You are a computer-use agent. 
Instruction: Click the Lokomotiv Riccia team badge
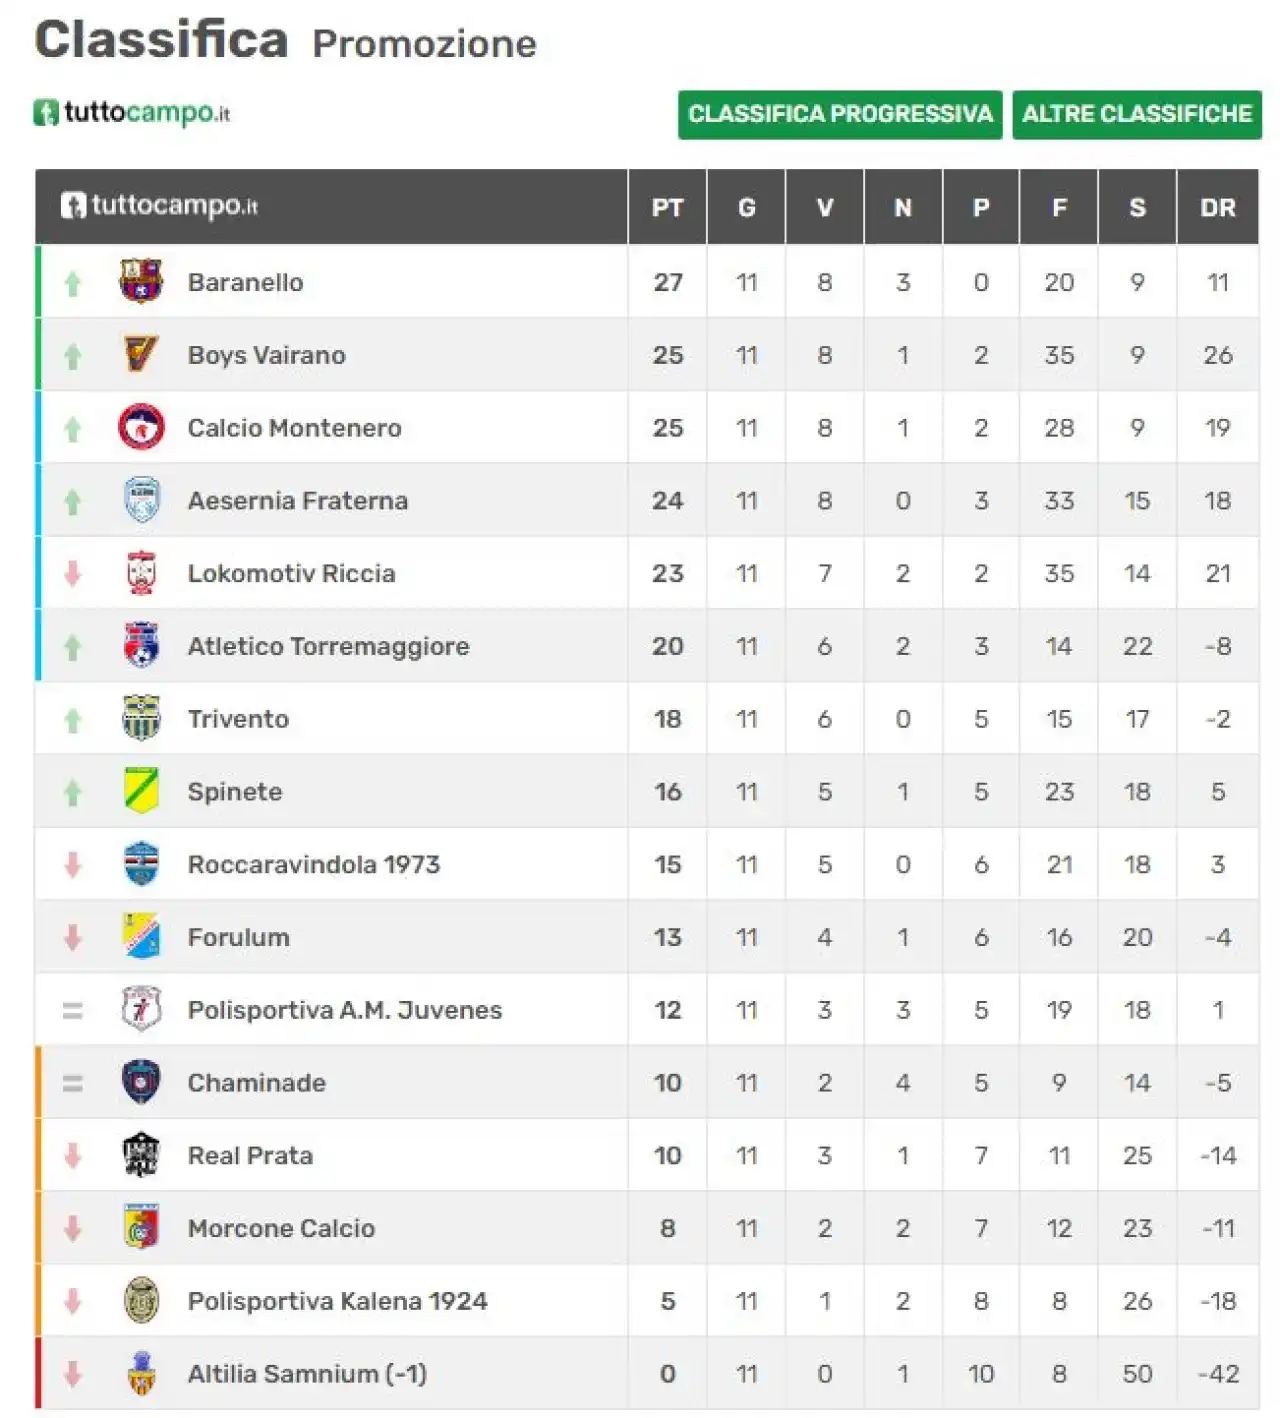click(141, 573)
